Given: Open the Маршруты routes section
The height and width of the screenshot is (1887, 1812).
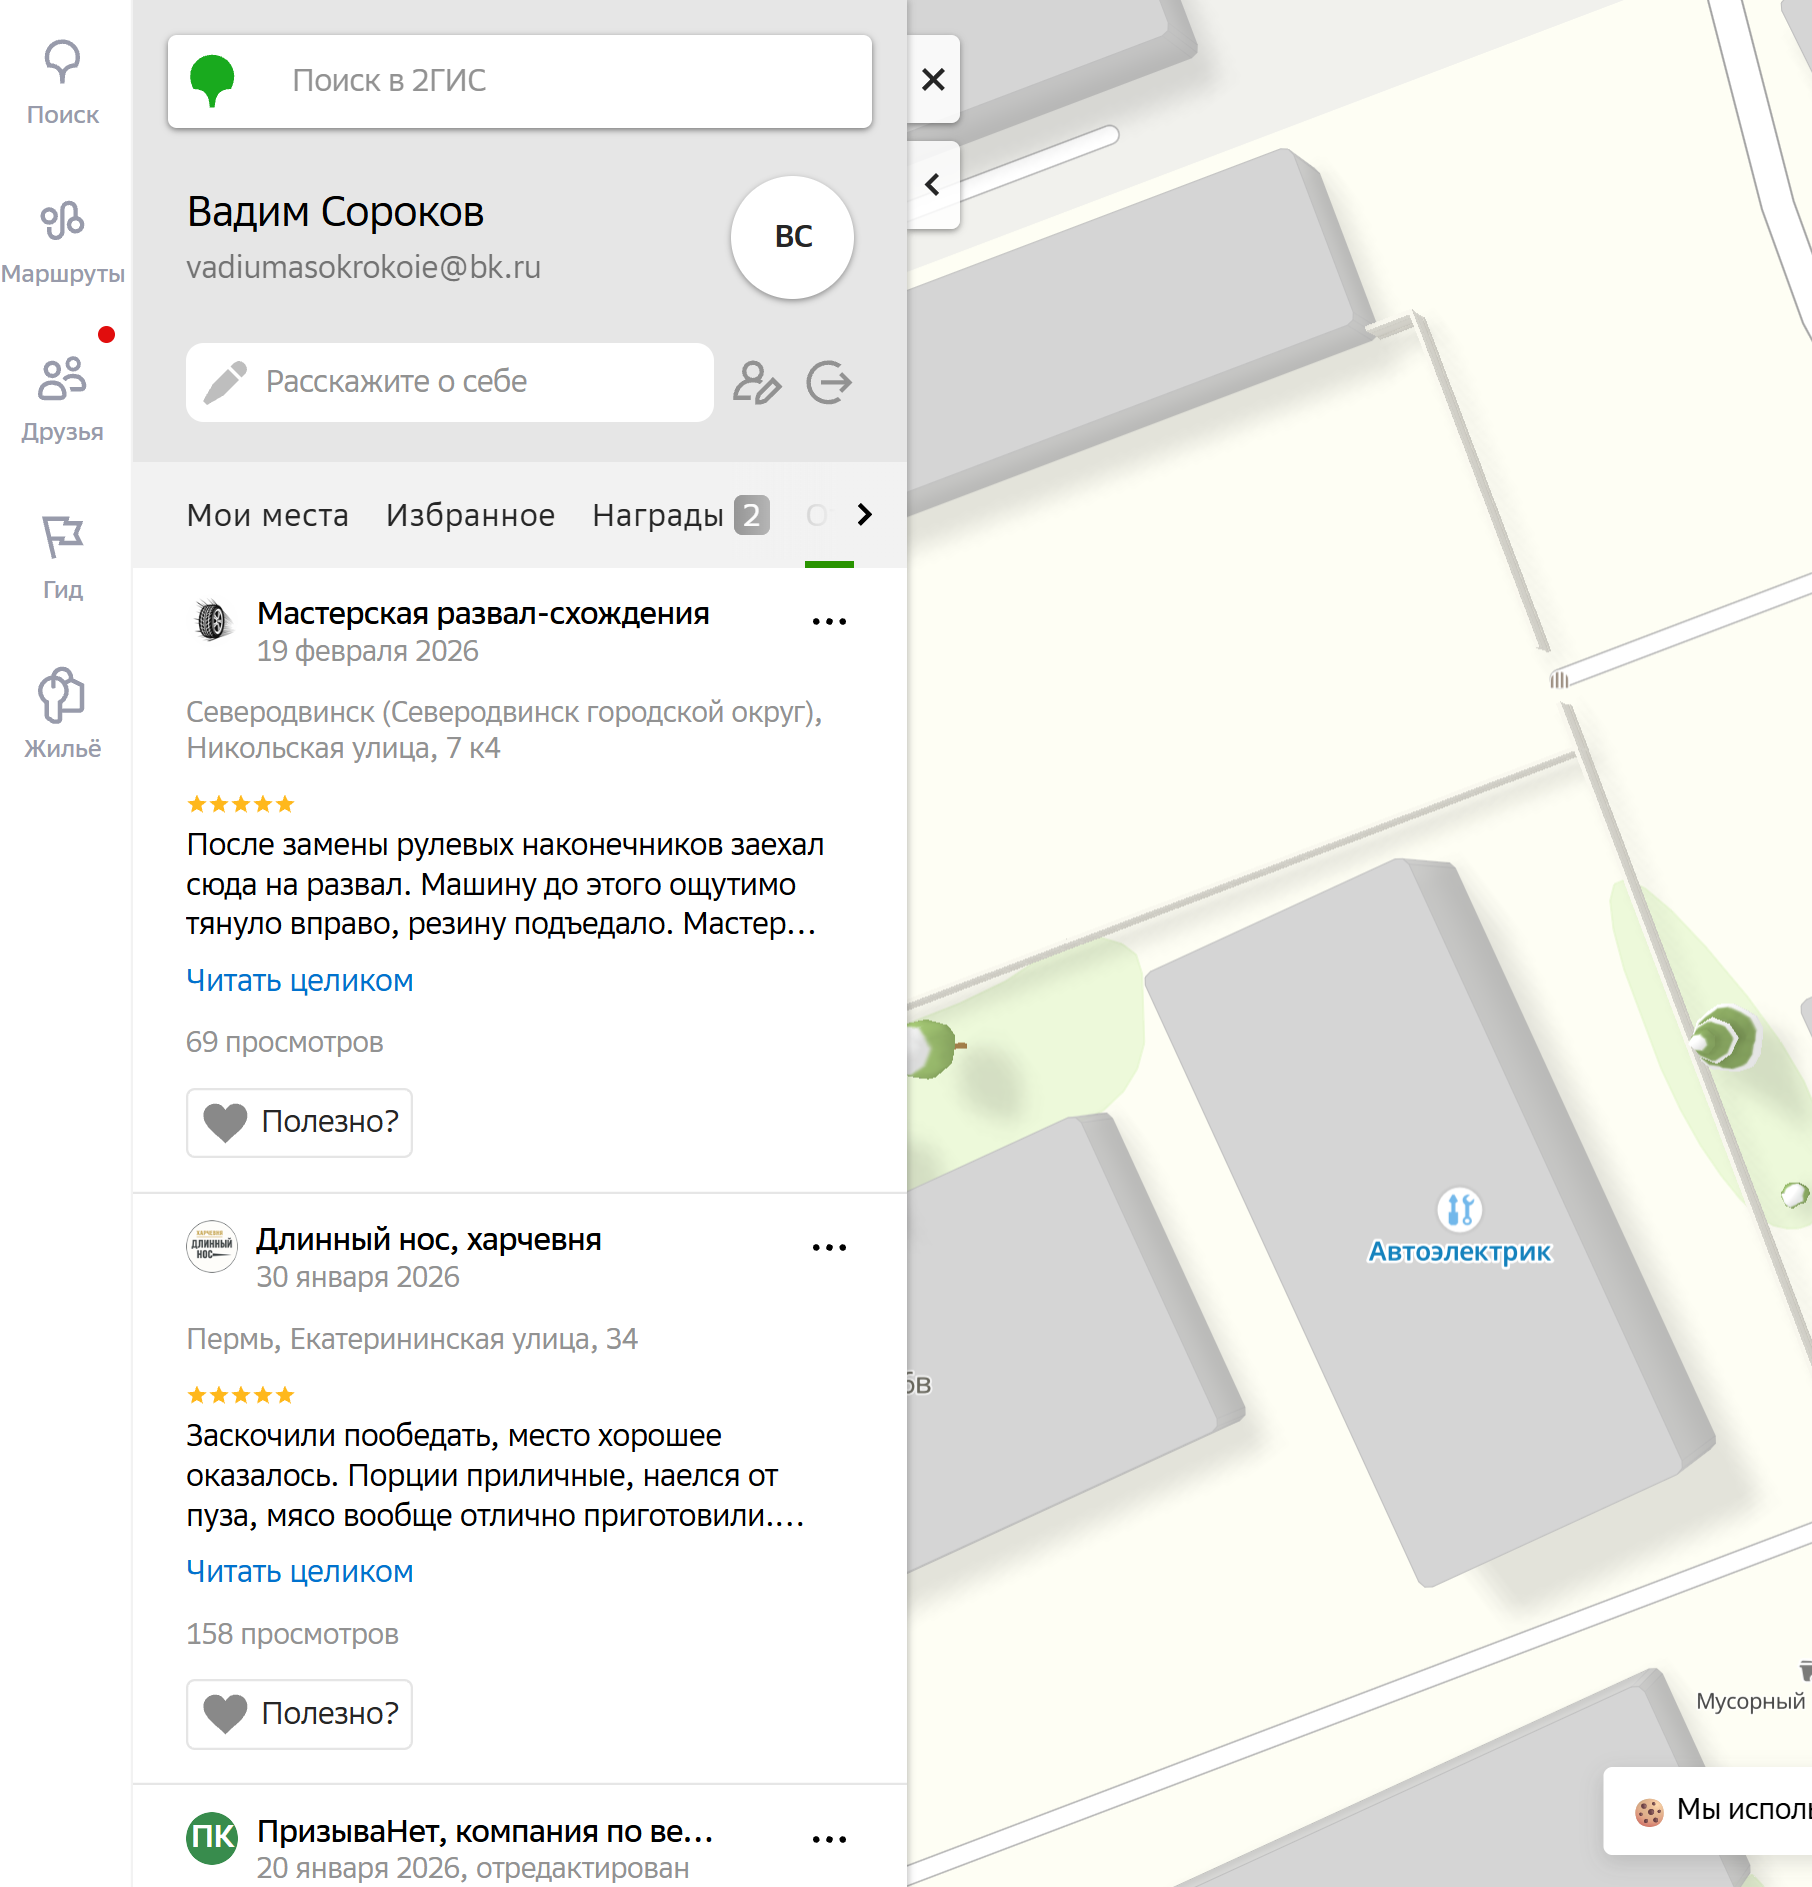Looking at the screenshot, I should (x=62, y=241).
